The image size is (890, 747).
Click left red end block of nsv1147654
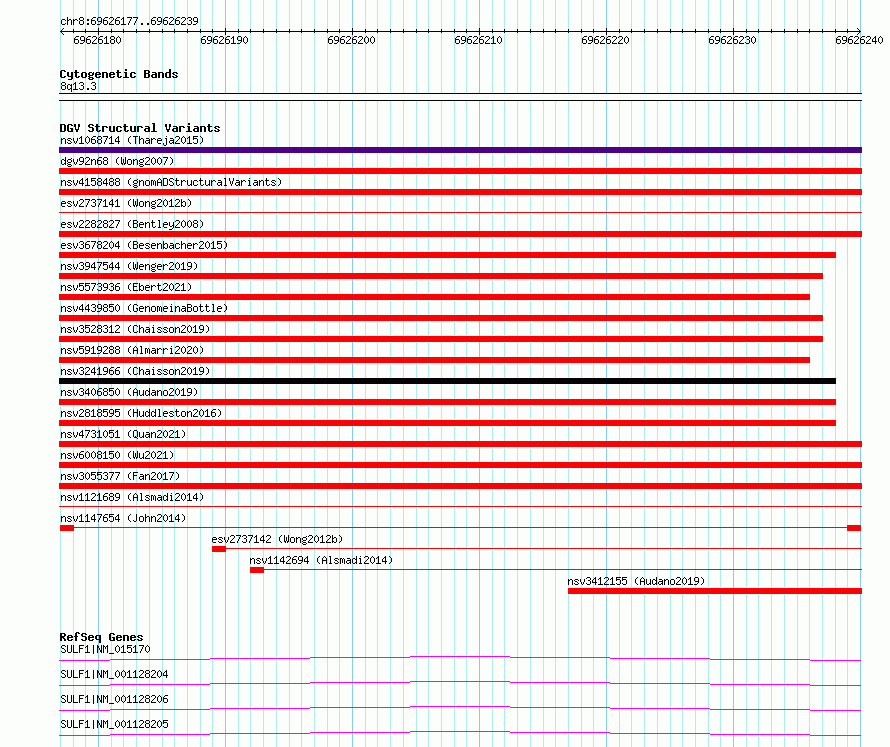[x=67, y=528]
